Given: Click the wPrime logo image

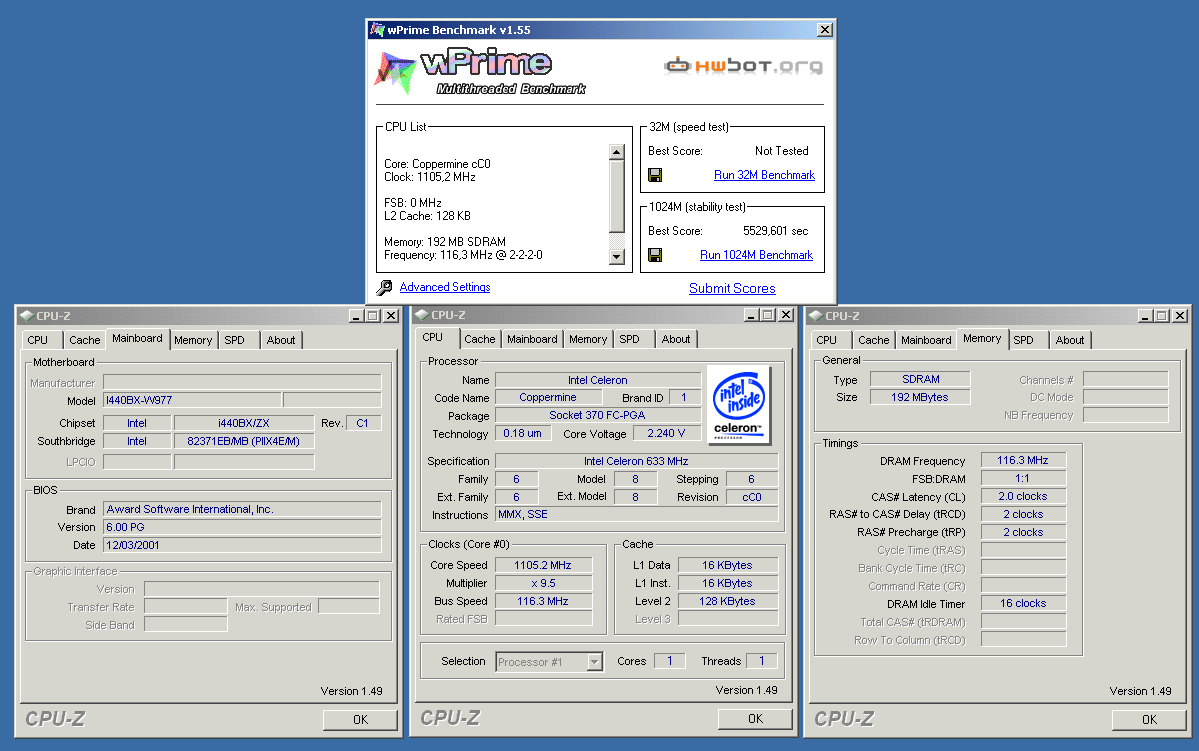Looking at the screenshot, I should tap(479, 72).
